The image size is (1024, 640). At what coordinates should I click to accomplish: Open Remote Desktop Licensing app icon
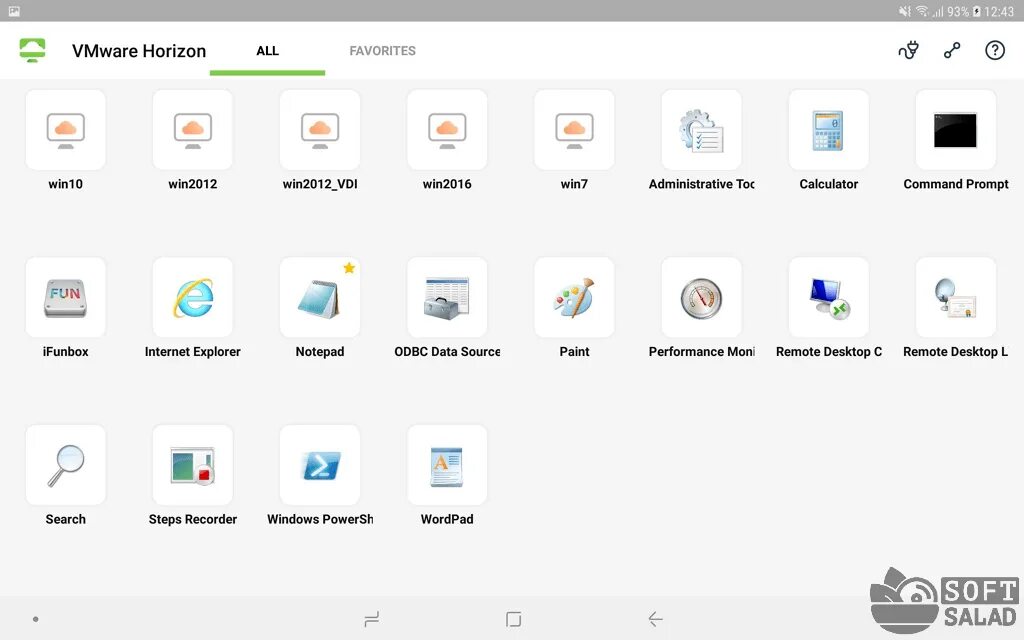point(956,297)
